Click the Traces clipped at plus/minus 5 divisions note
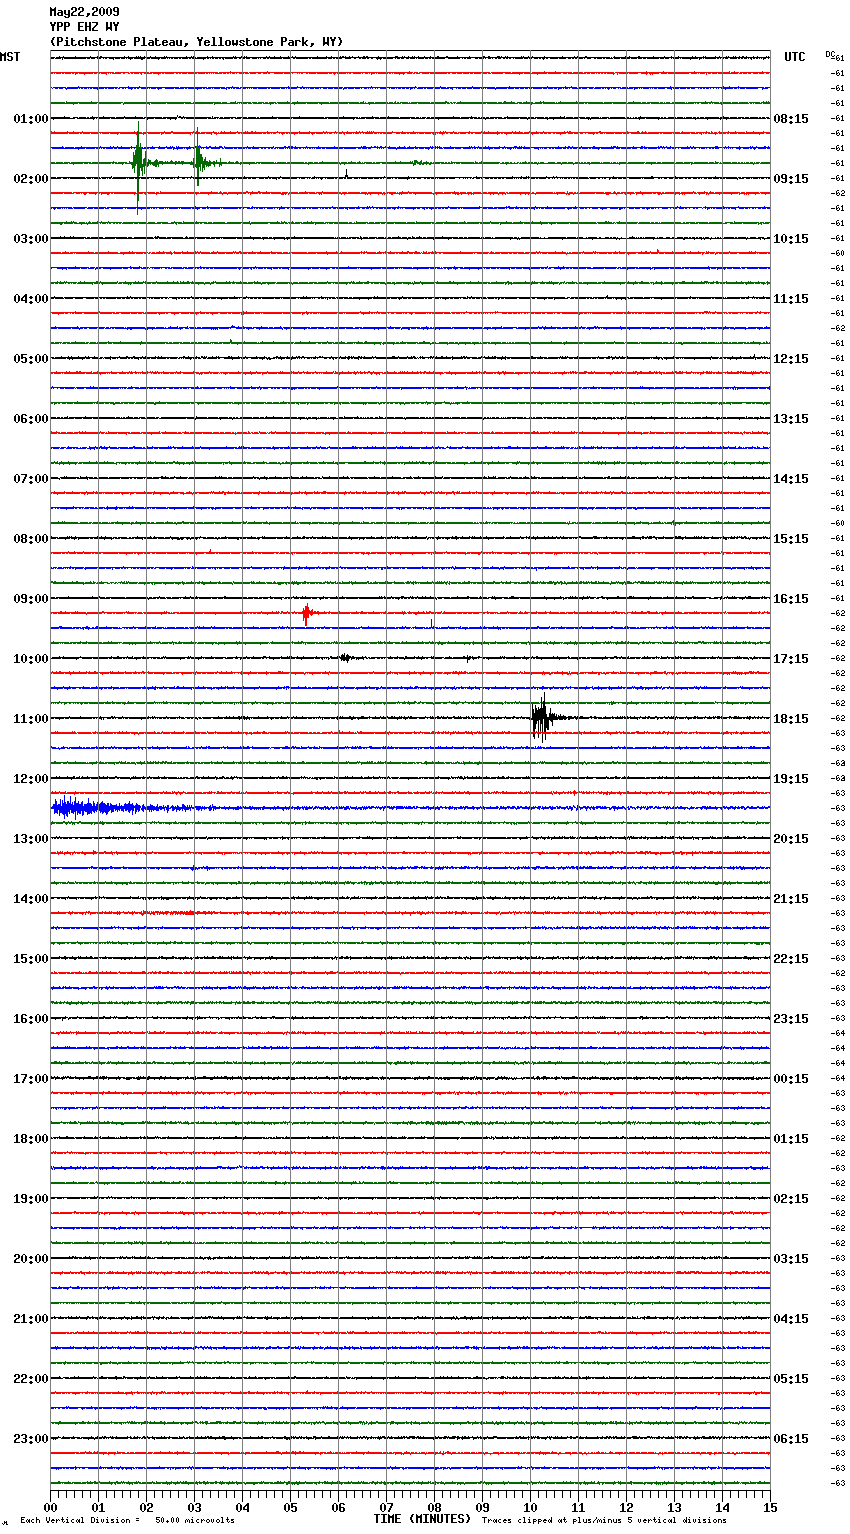Screen dimensions: 850x1534 click(x=604, y=1520)
